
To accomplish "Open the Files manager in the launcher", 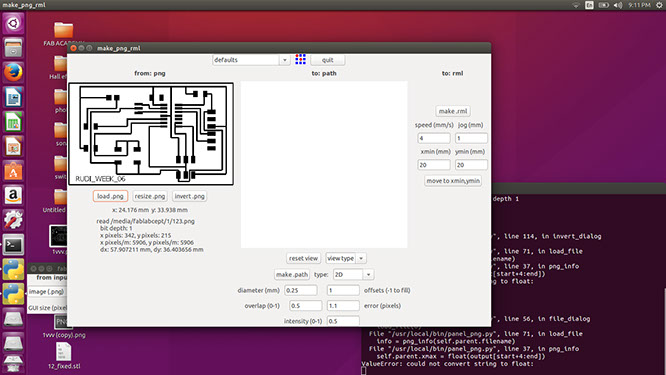I will click(x=13, y=48).
